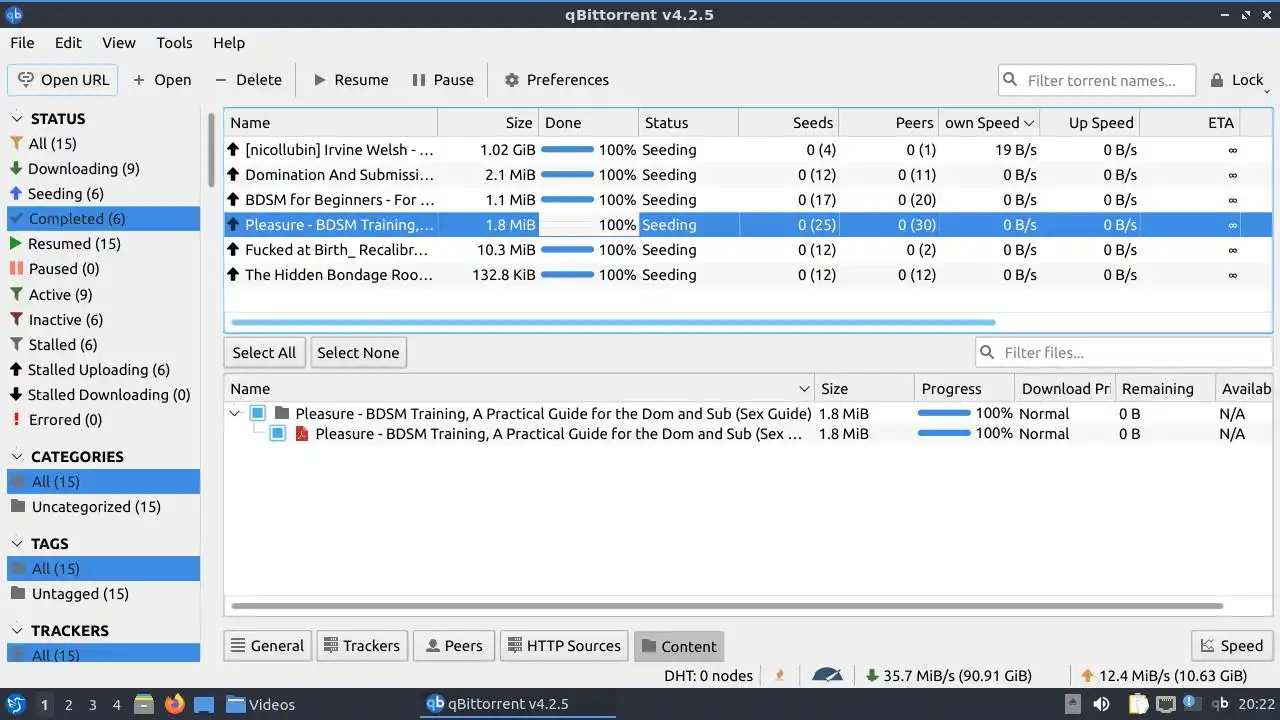The height and width of the screenshot is (720, 1280).
Task: Click the Select All button
Action: pos(264,352)
